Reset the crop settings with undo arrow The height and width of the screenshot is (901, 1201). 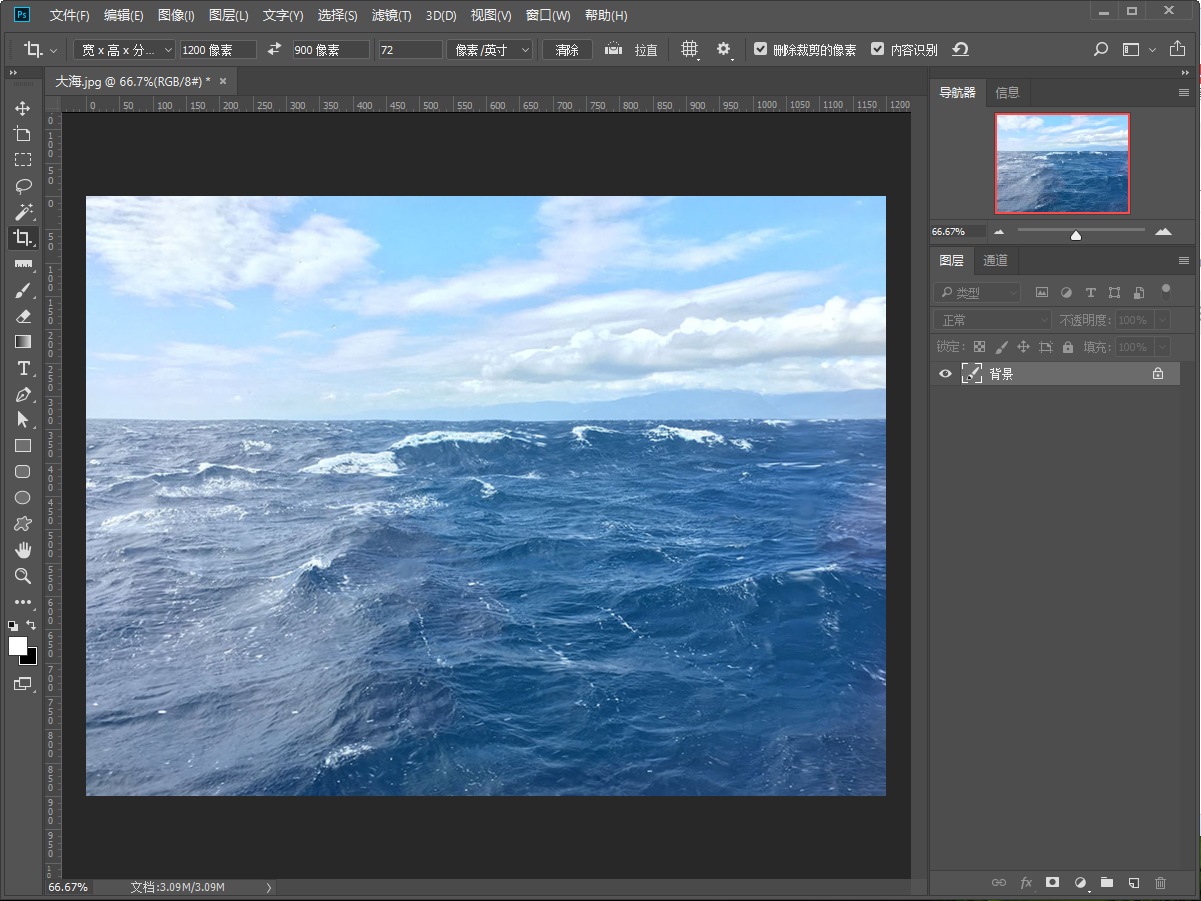point(960,49)
